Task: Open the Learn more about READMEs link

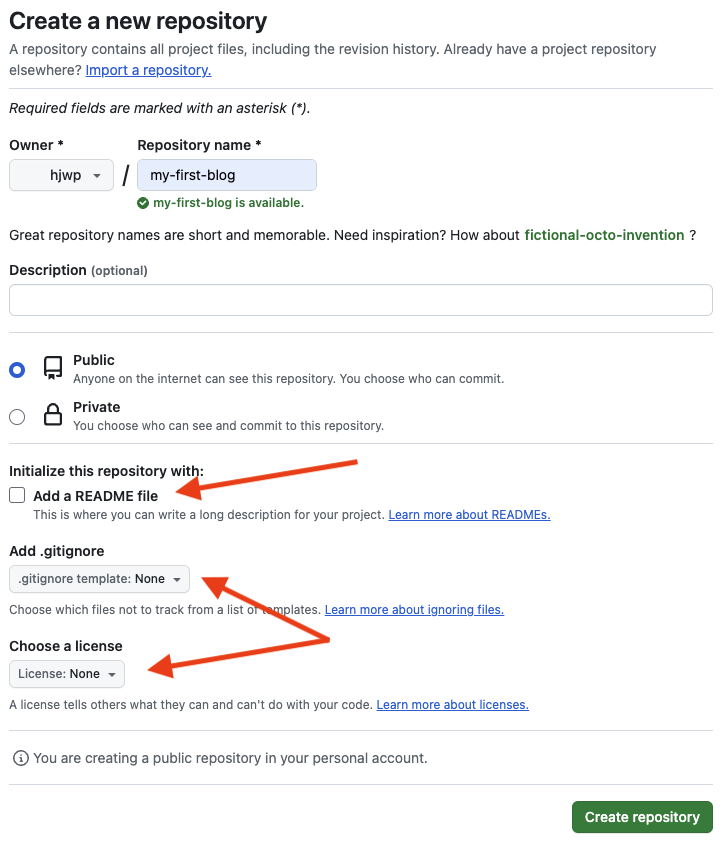Action: tap(469, 515)
